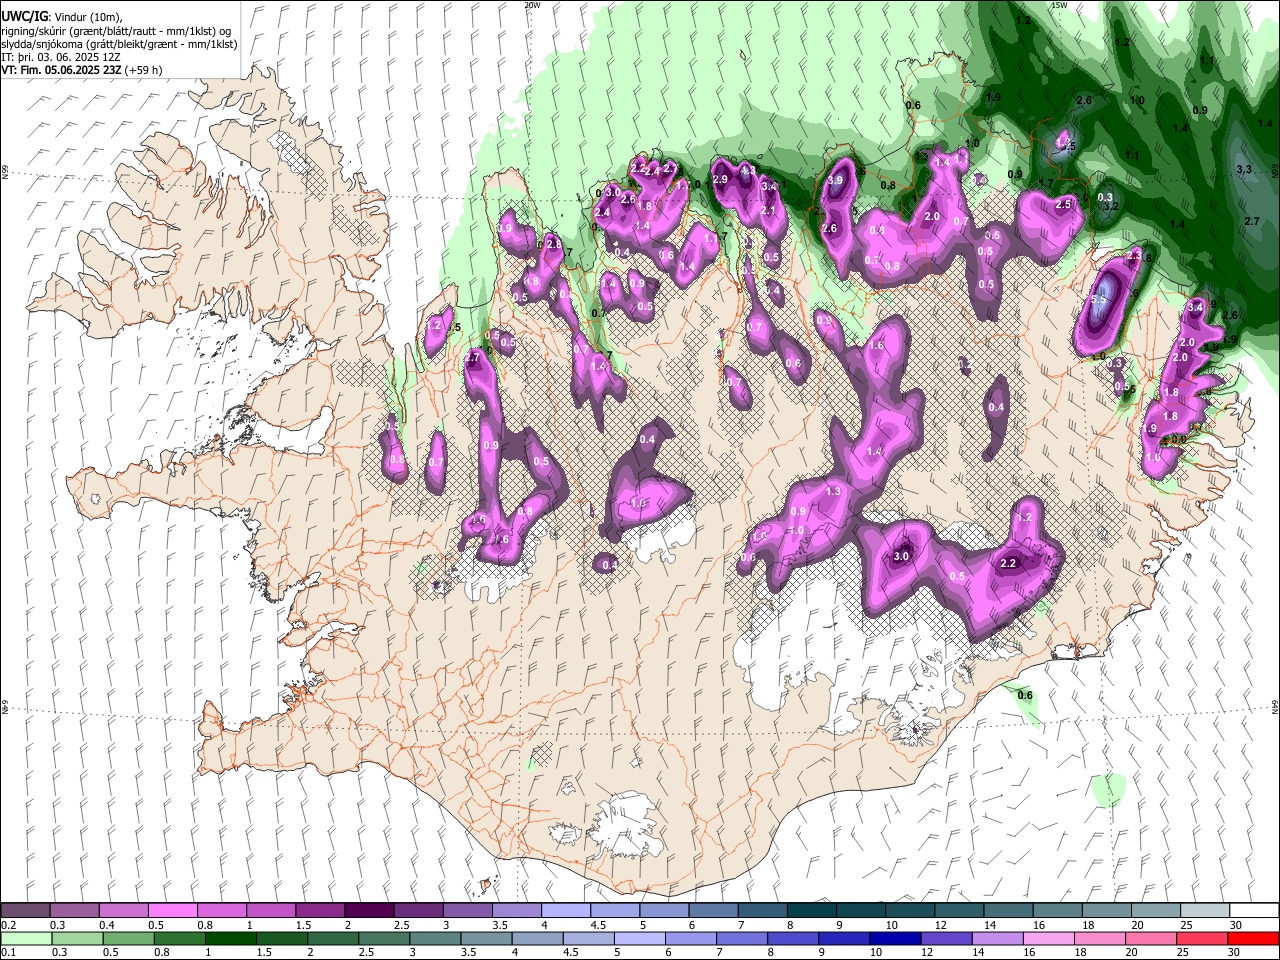Click the dark green rain swatch labelled 1

[x=230, y=938]
